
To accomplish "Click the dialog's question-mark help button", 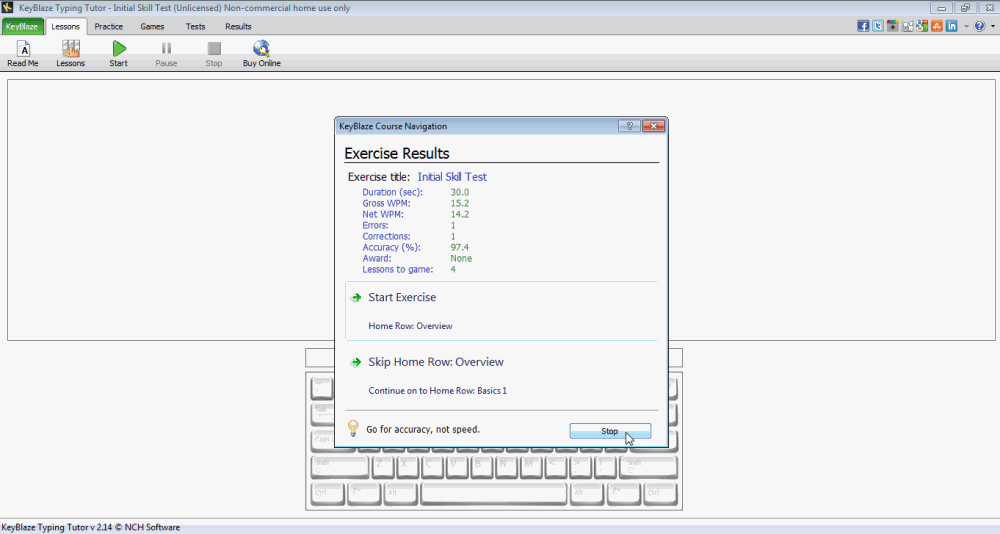I will (629, 126).
